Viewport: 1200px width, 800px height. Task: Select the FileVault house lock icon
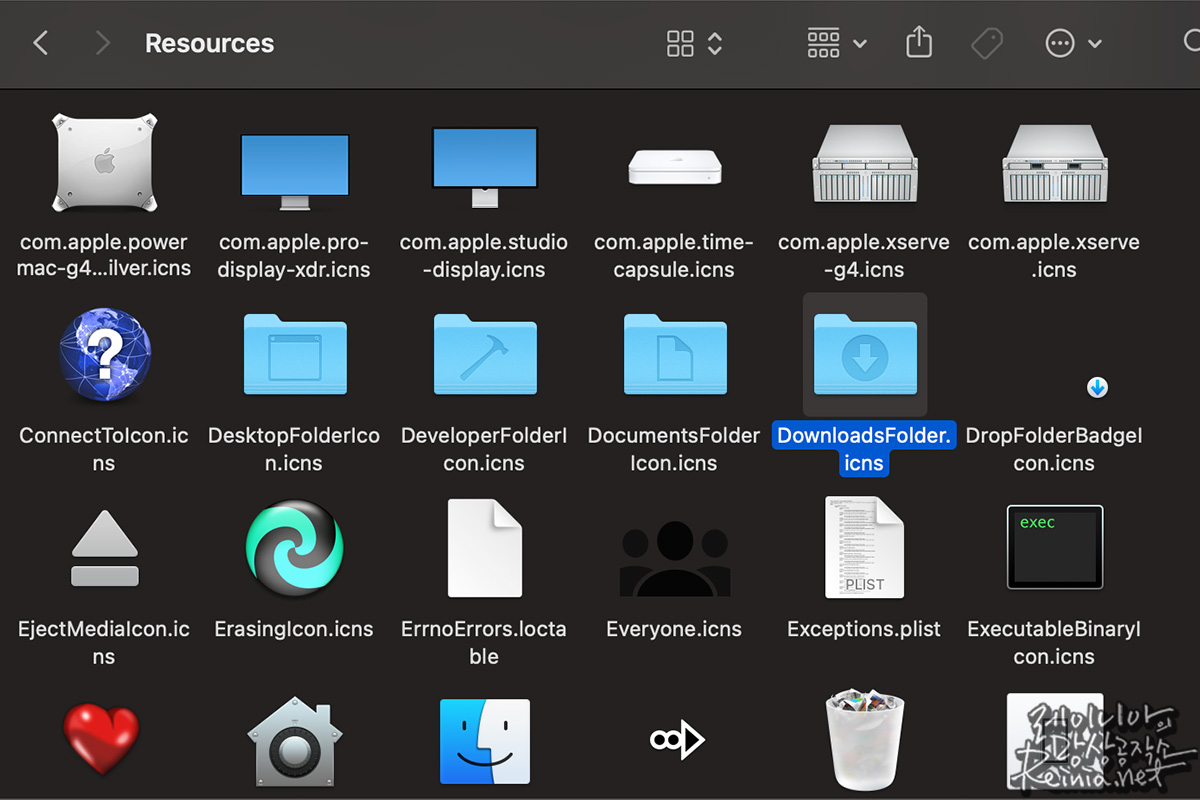pos(294,741)
